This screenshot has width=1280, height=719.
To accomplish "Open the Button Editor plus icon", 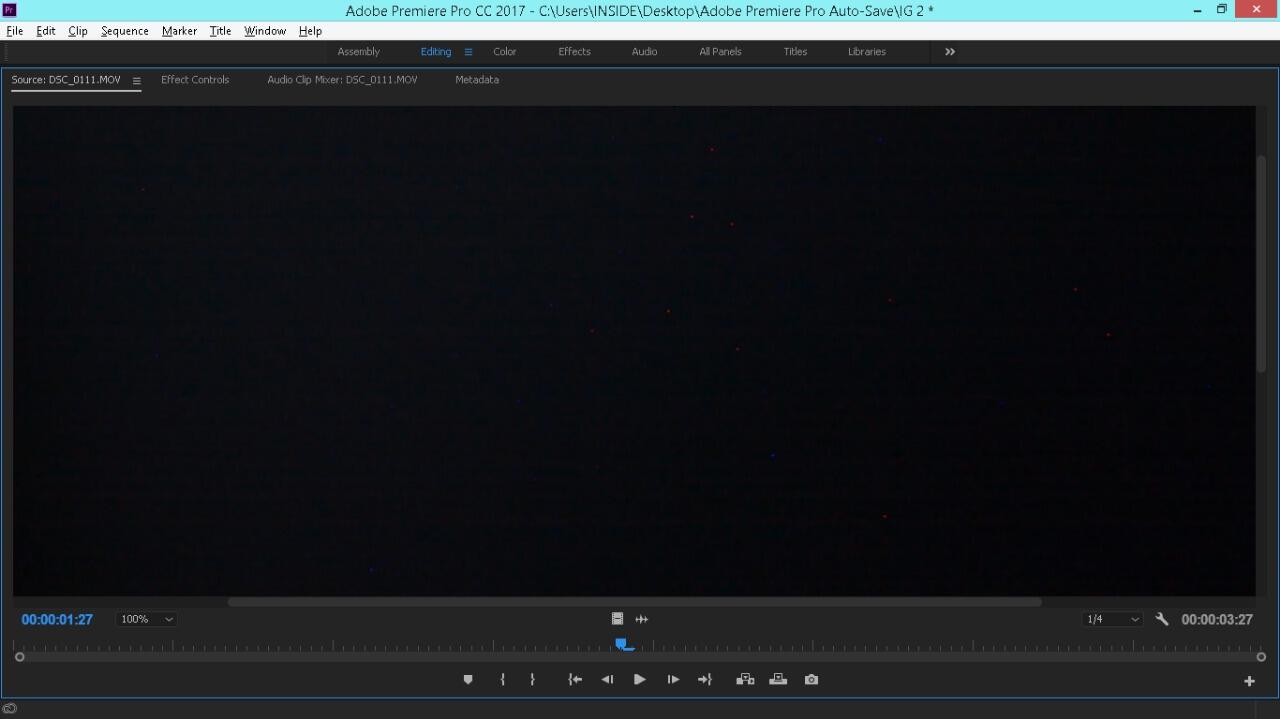I will pyautogui.click(x=1249, y=681).
